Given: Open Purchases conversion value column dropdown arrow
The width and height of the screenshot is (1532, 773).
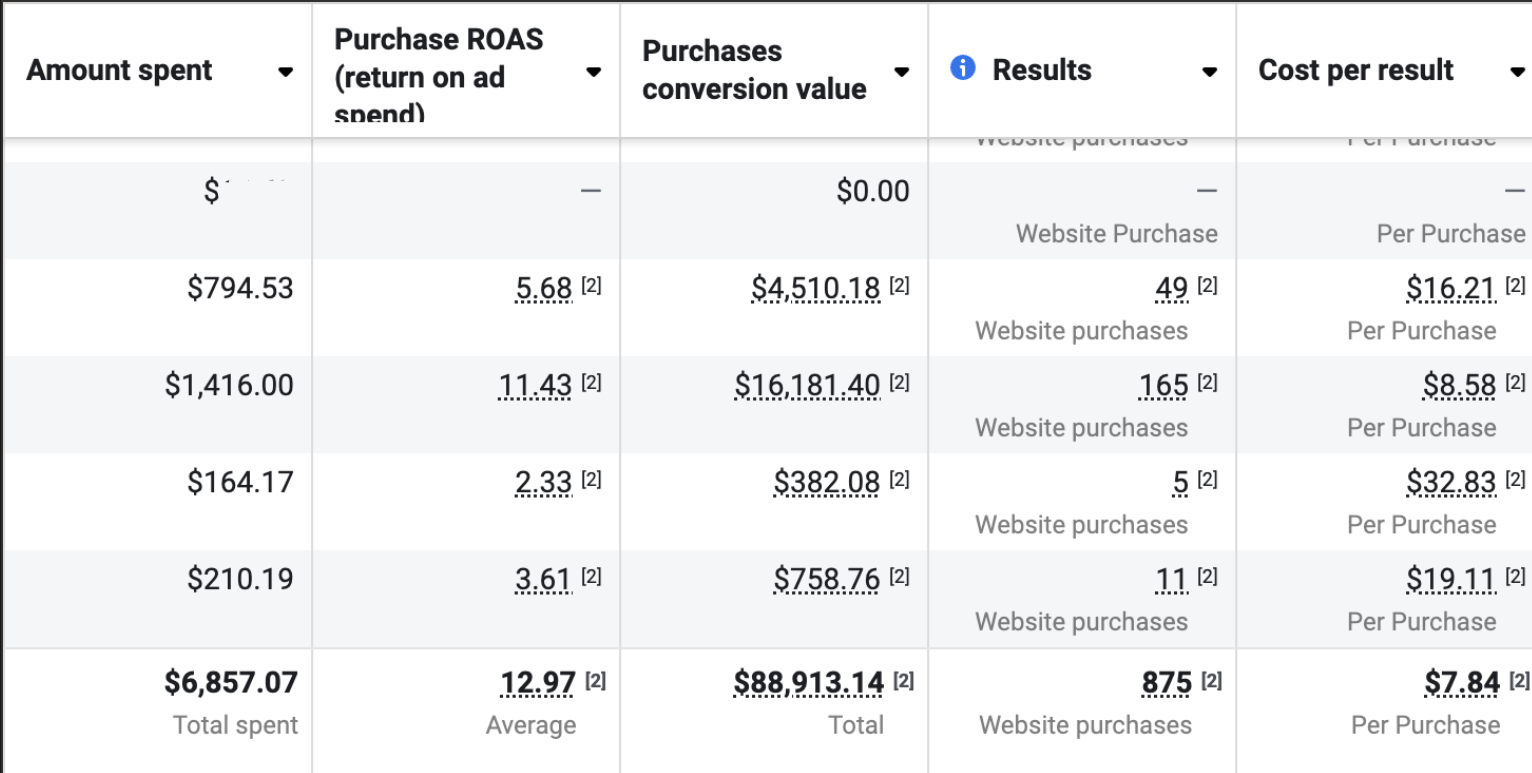Looking at the screenshot, I should pyautogui.click(x=901, y=72).
